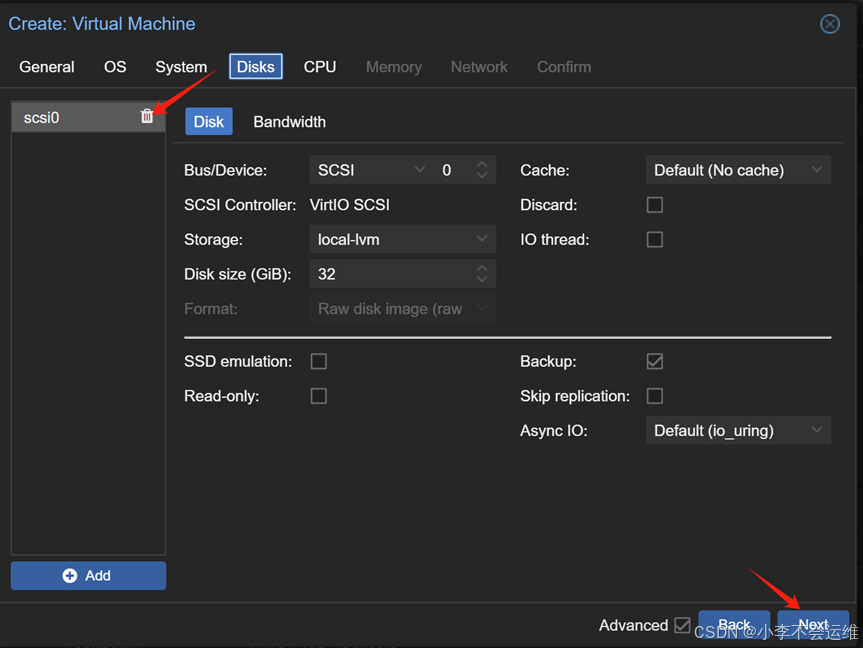863x648 pixels.
Task: Enable the Discard checkbox
Action: coord(654,205)
